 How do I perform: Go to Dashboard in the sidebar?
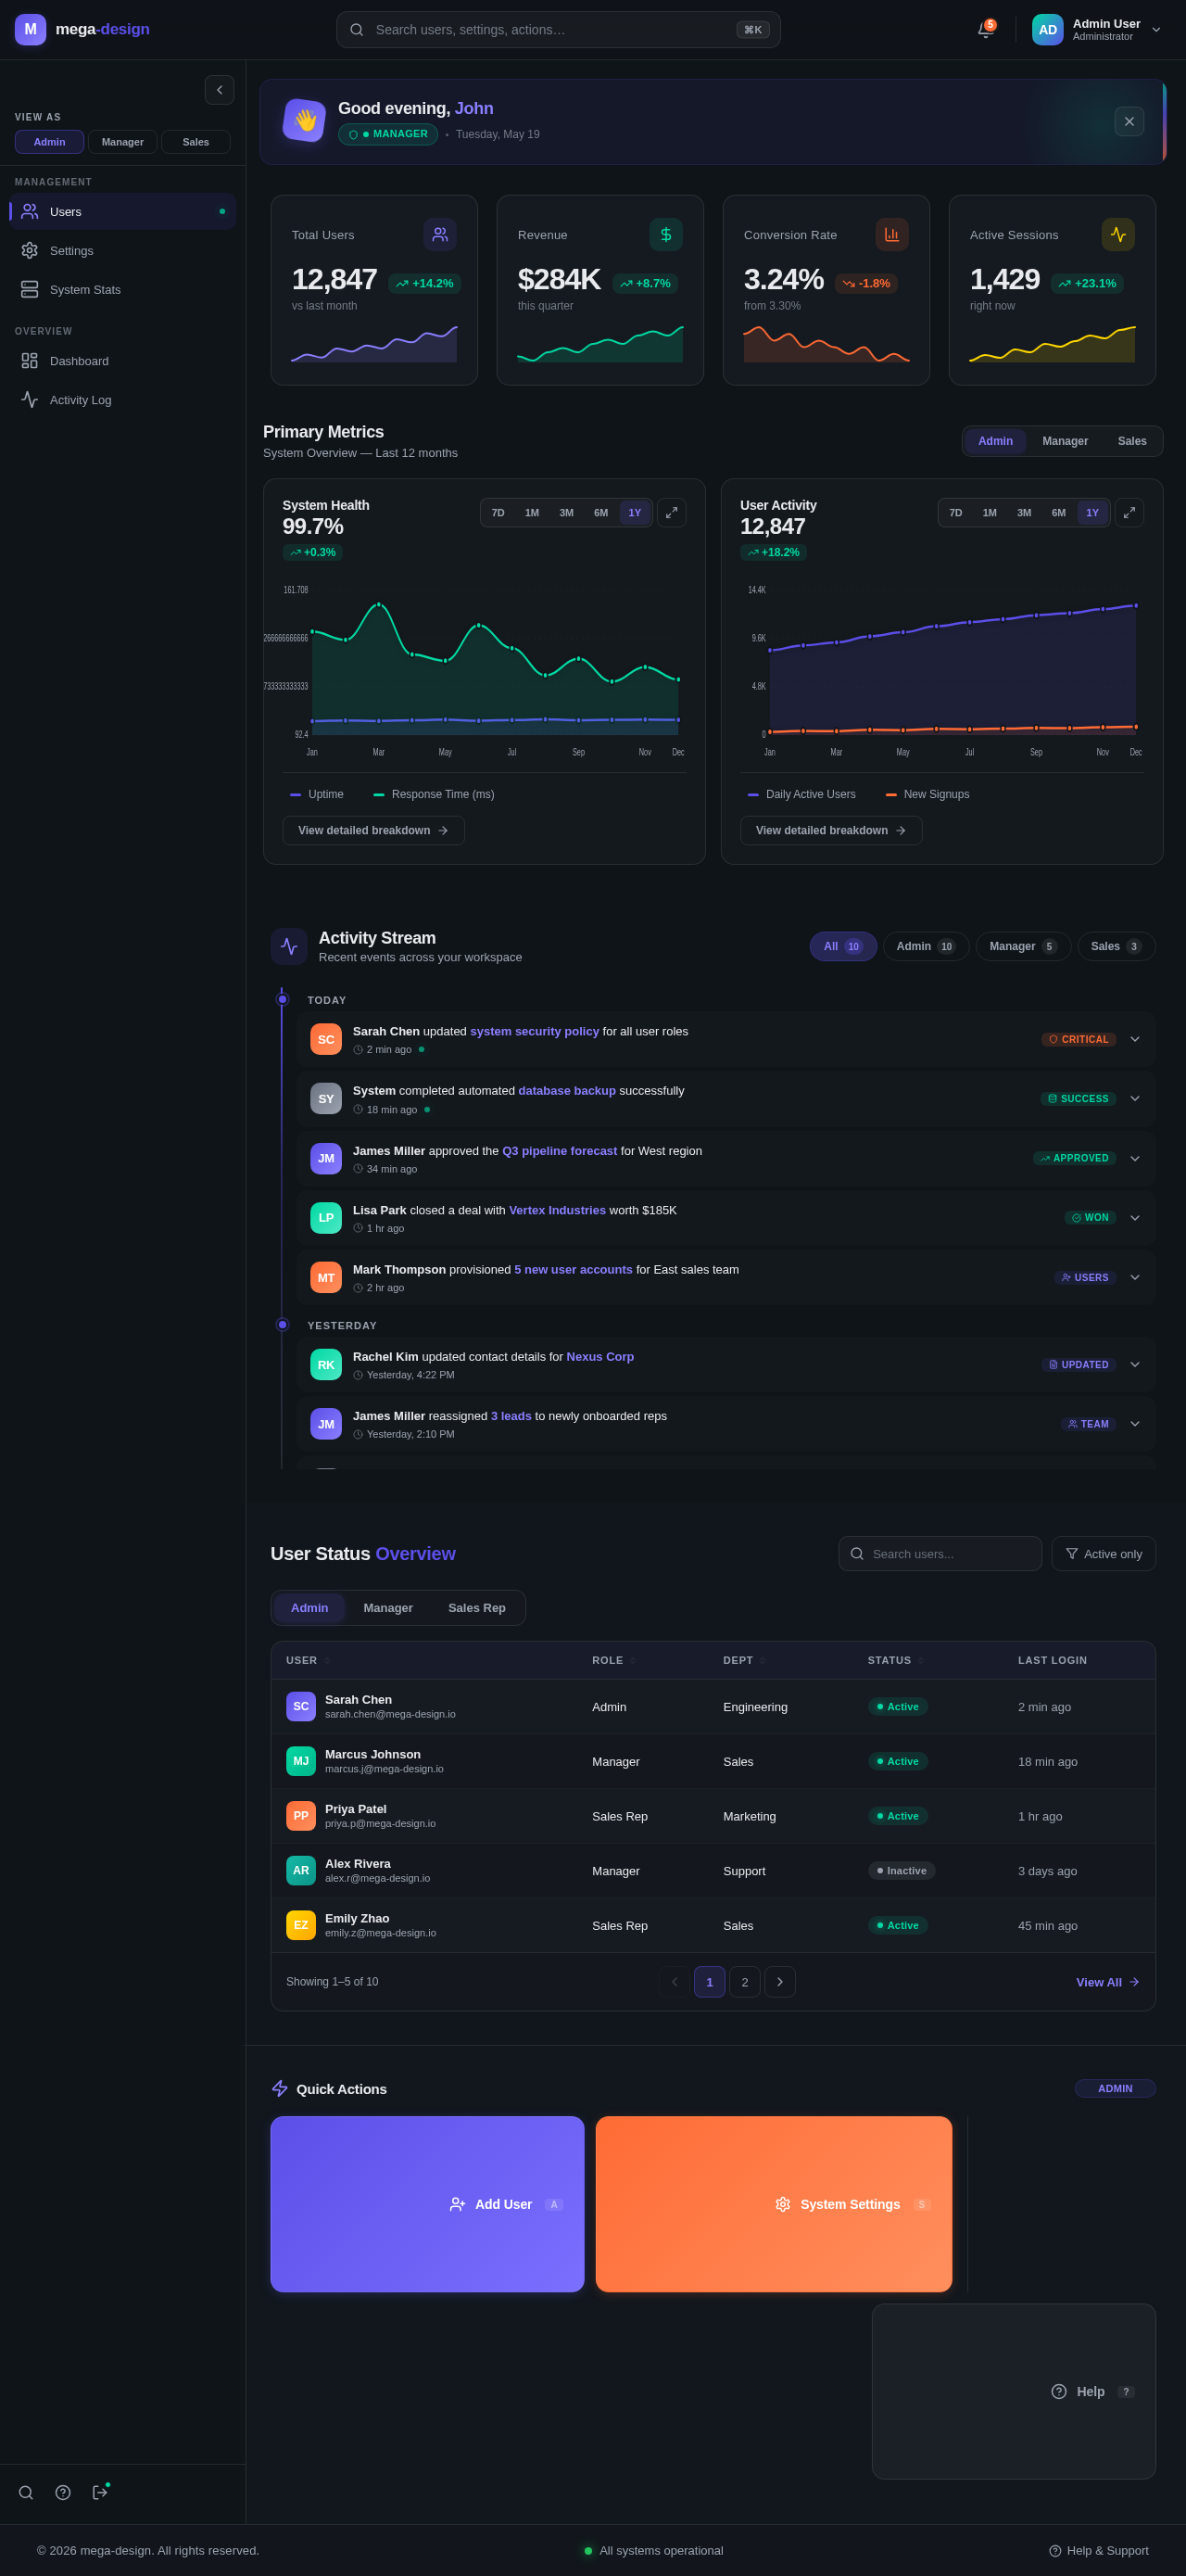click(123, 361)
